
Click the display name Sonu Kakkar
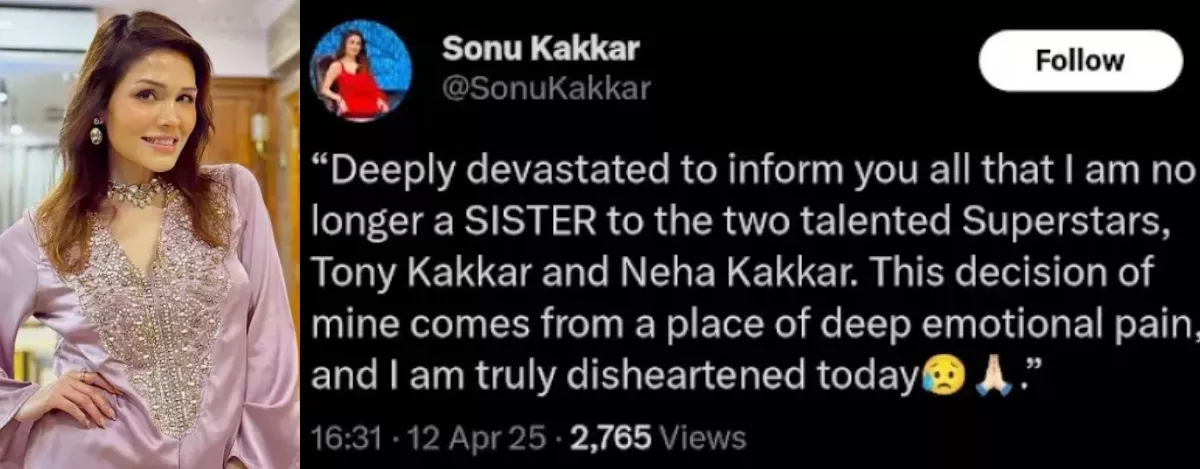coord(540,48)
